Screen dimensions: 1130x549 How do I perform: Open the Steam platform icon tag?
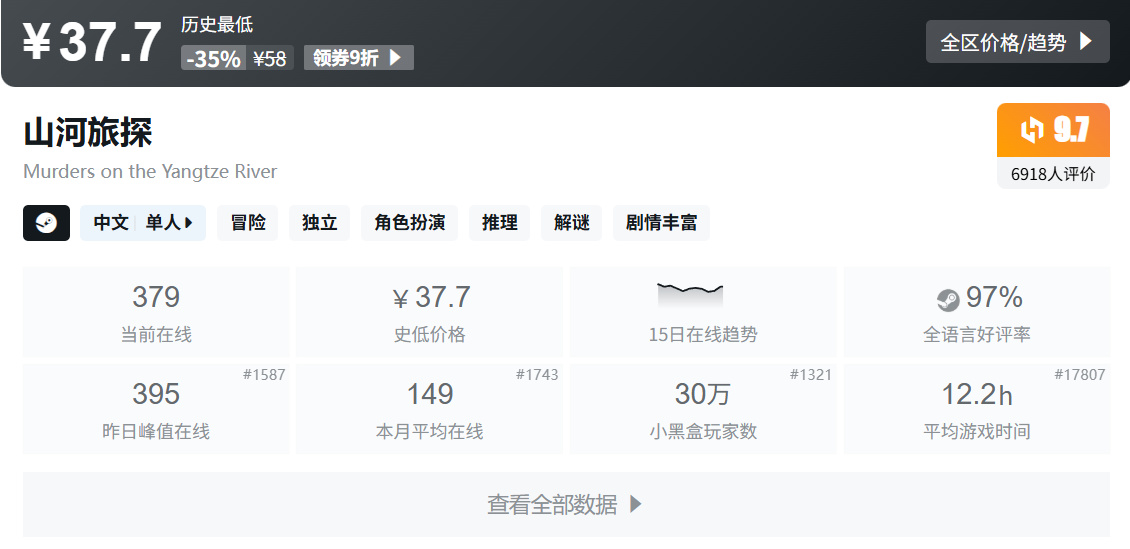pyautogui.click(x=46, y=223)
